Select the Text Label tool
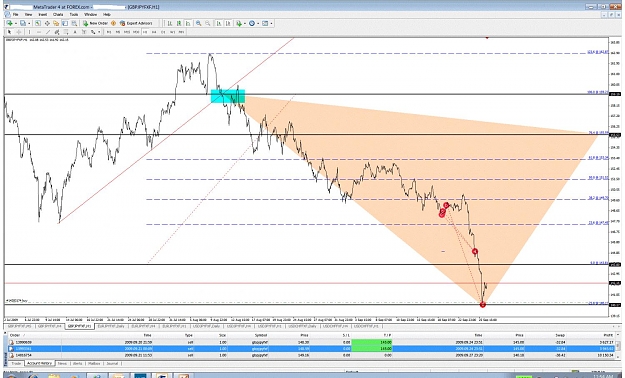625x378 pixels. (x=84, y=32)
